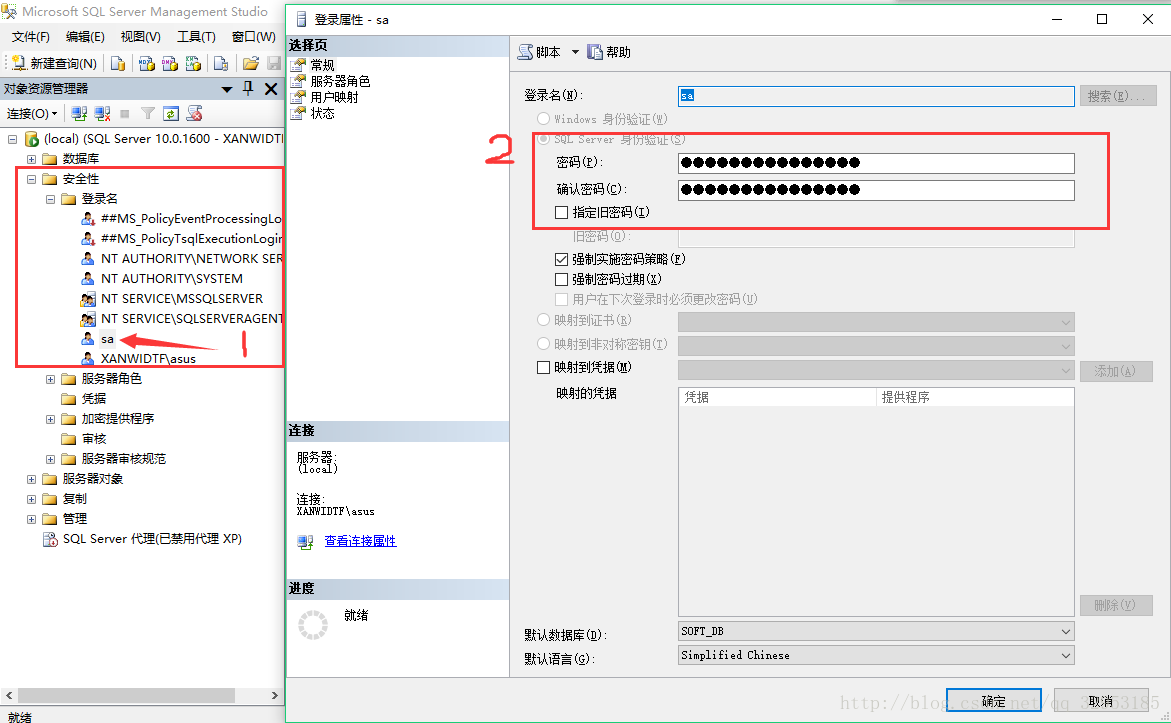Expand the 管理 folder

(31, 519)
